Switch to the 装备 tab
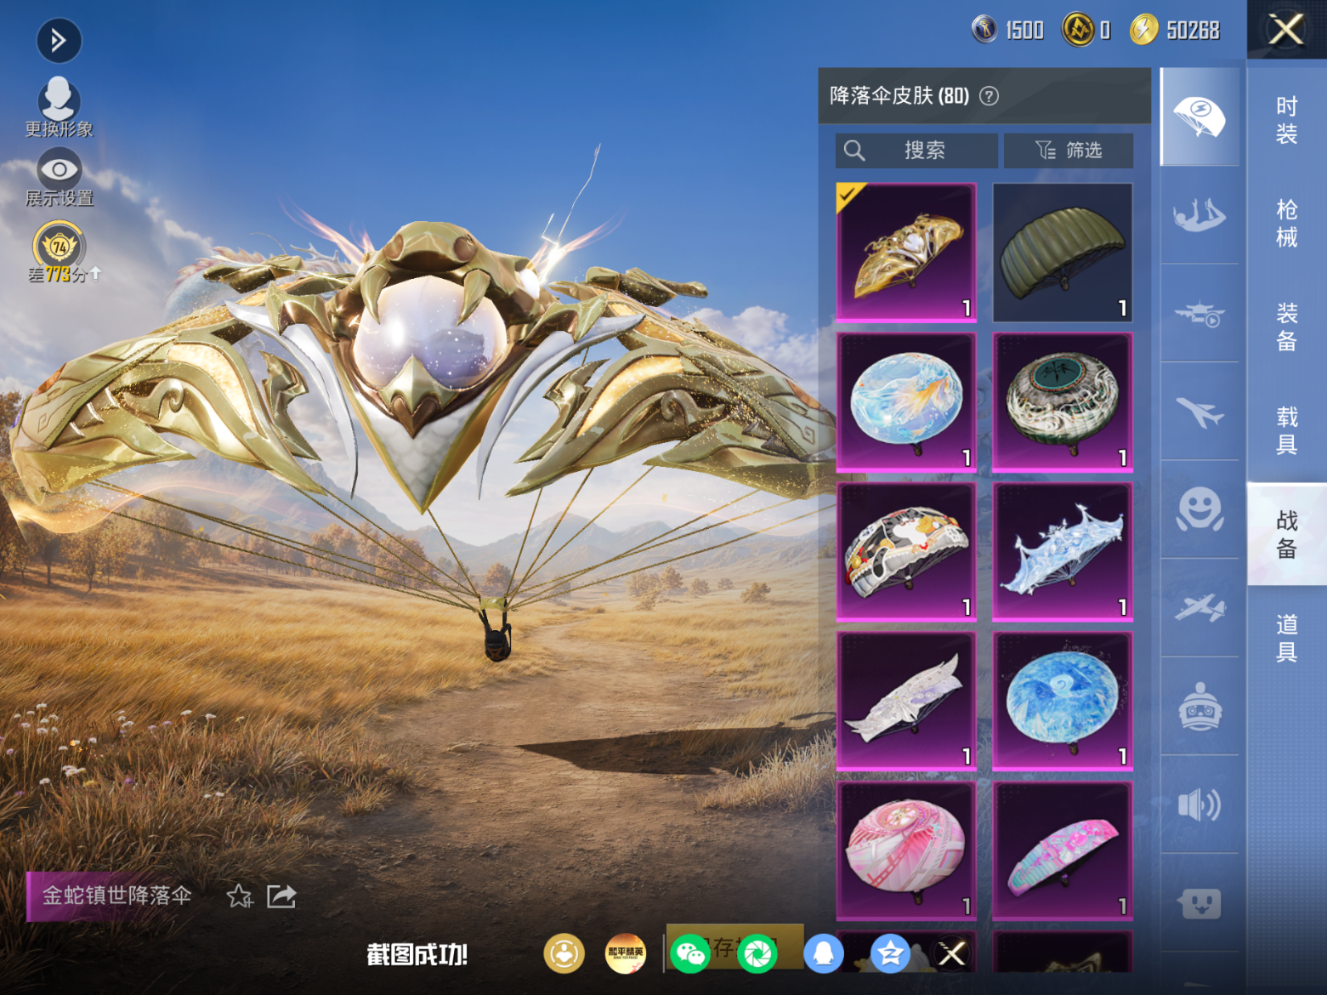 click(x=1287, y=327)
